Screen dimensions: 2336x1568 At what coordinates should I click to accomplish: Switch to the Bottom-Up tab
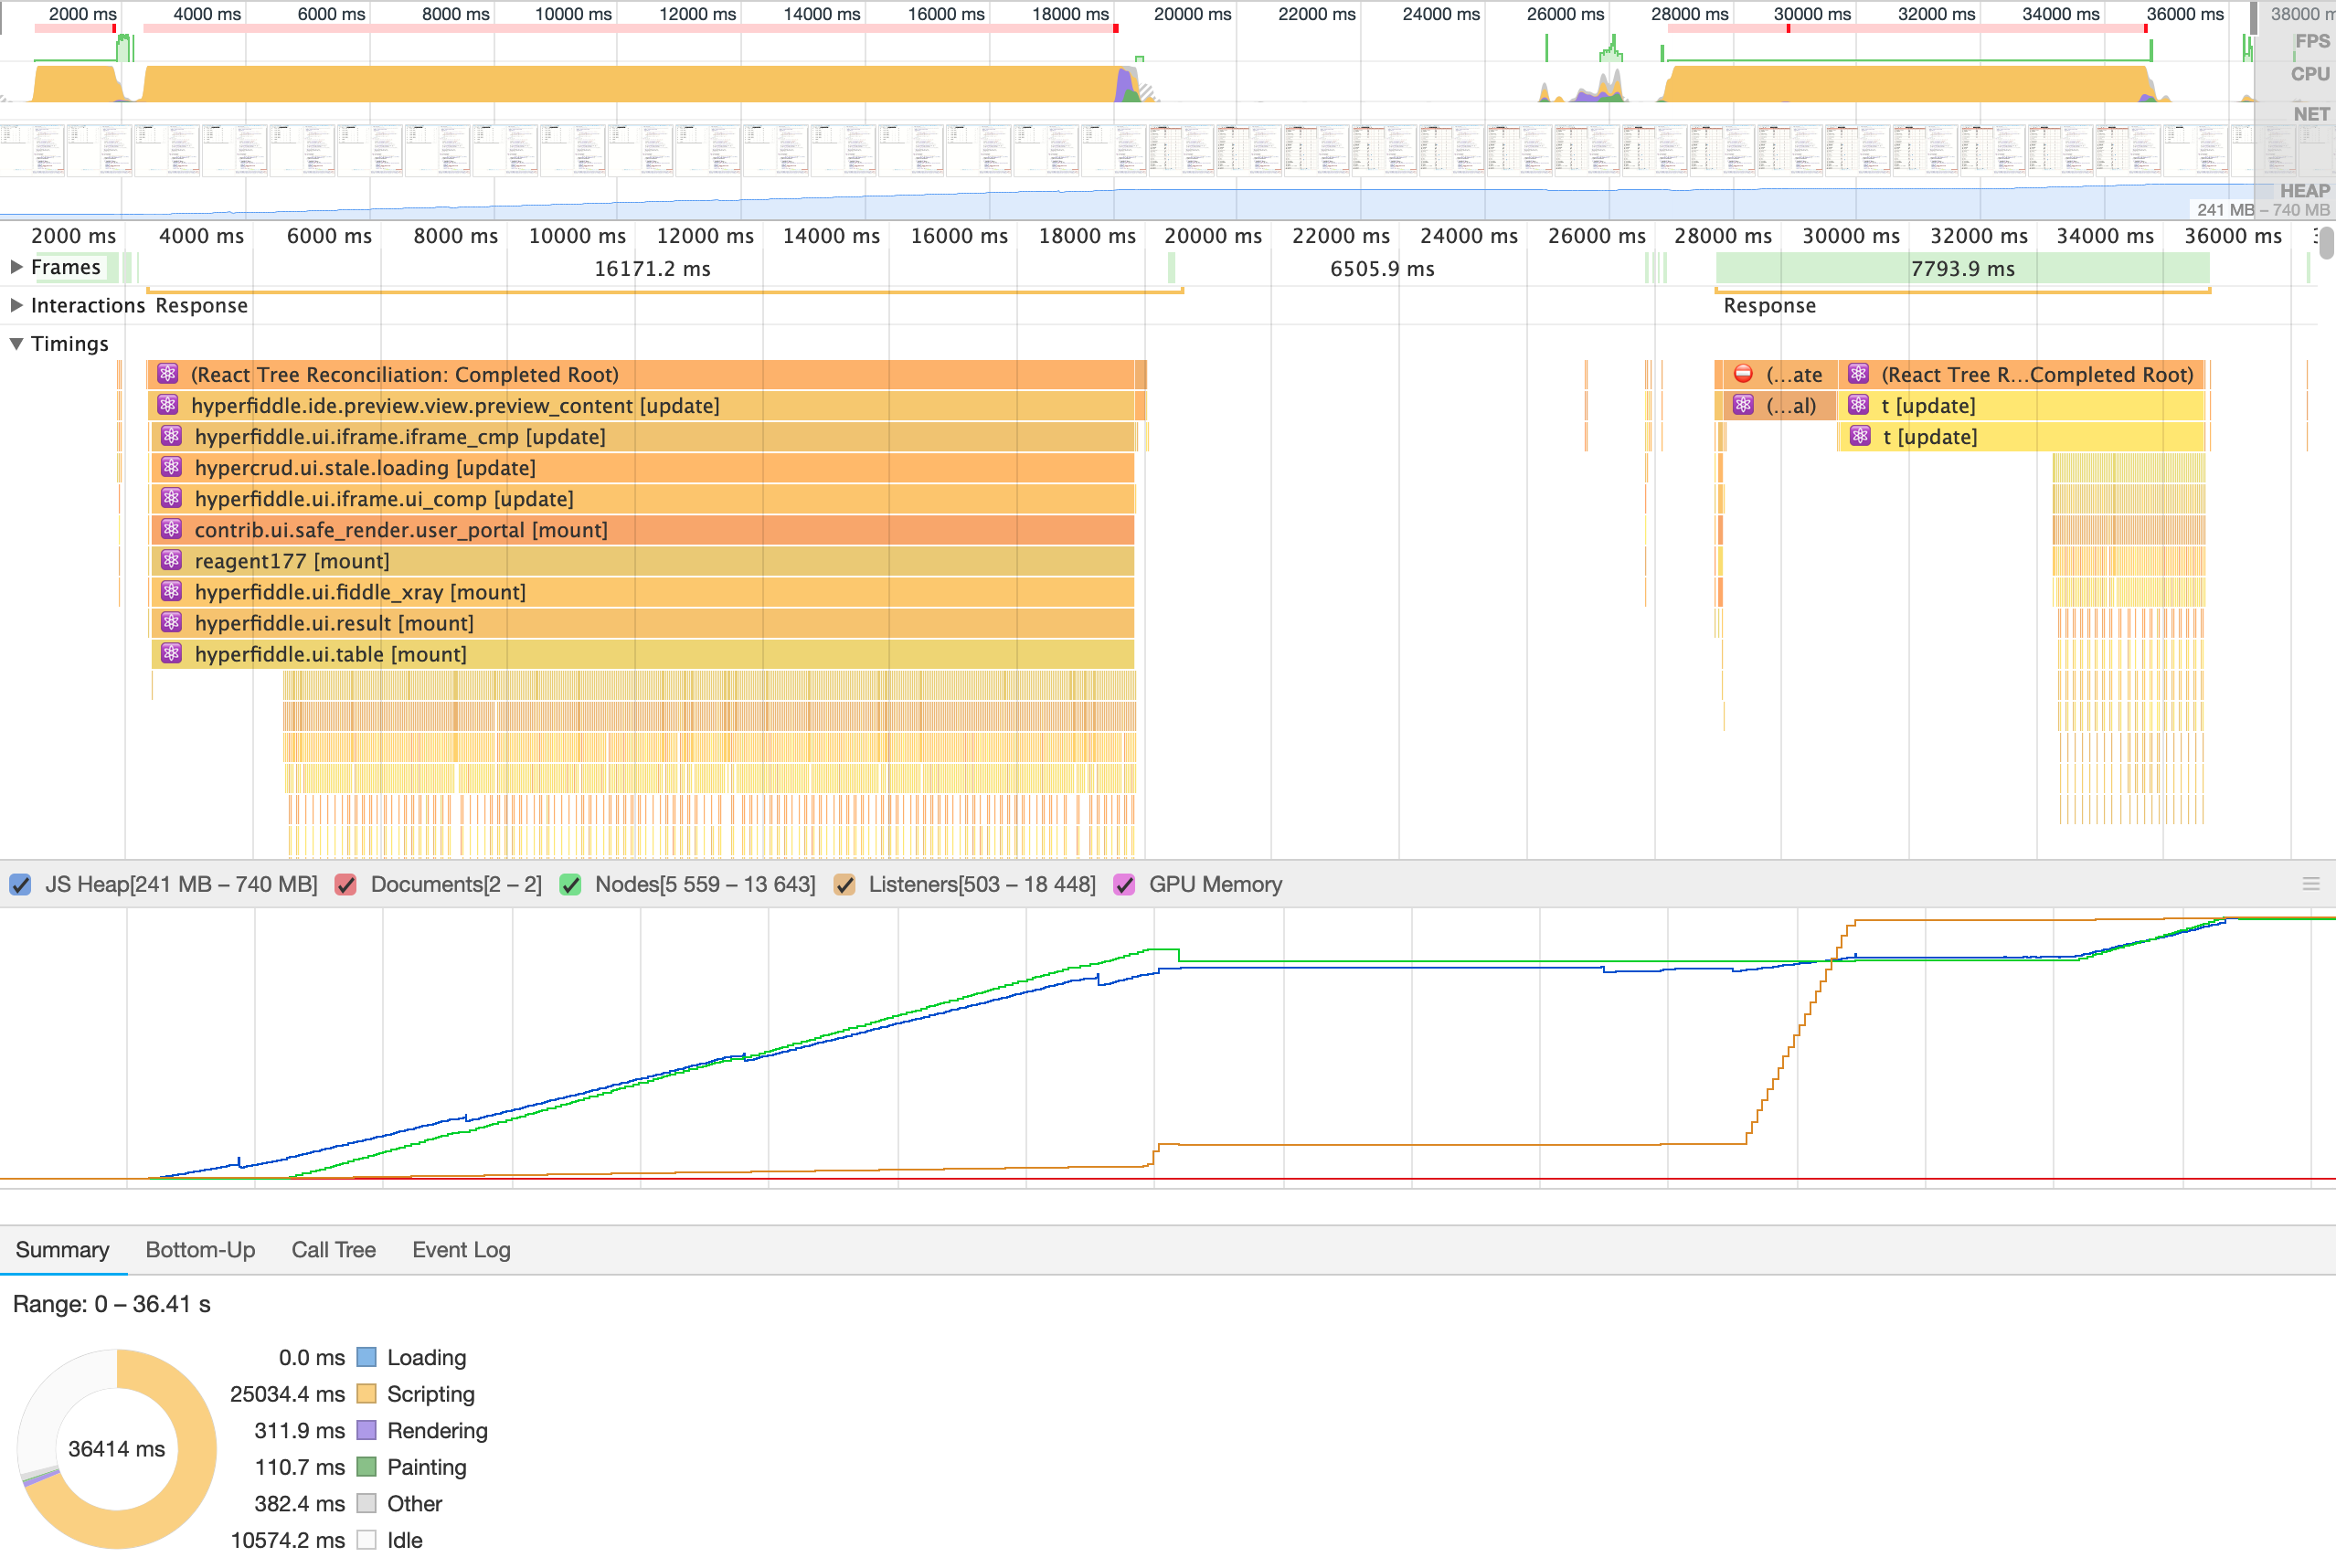200,1250
